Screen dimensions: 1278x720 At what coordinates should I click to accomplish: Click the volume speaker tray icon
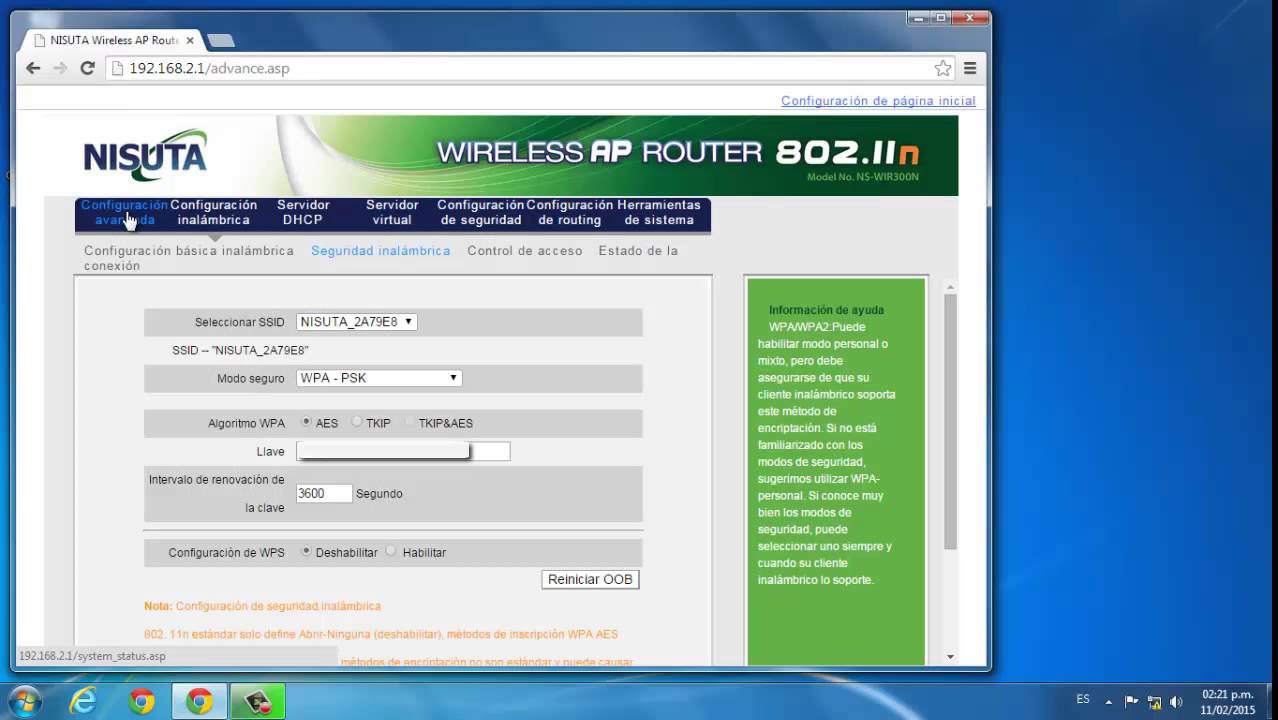1176,701
